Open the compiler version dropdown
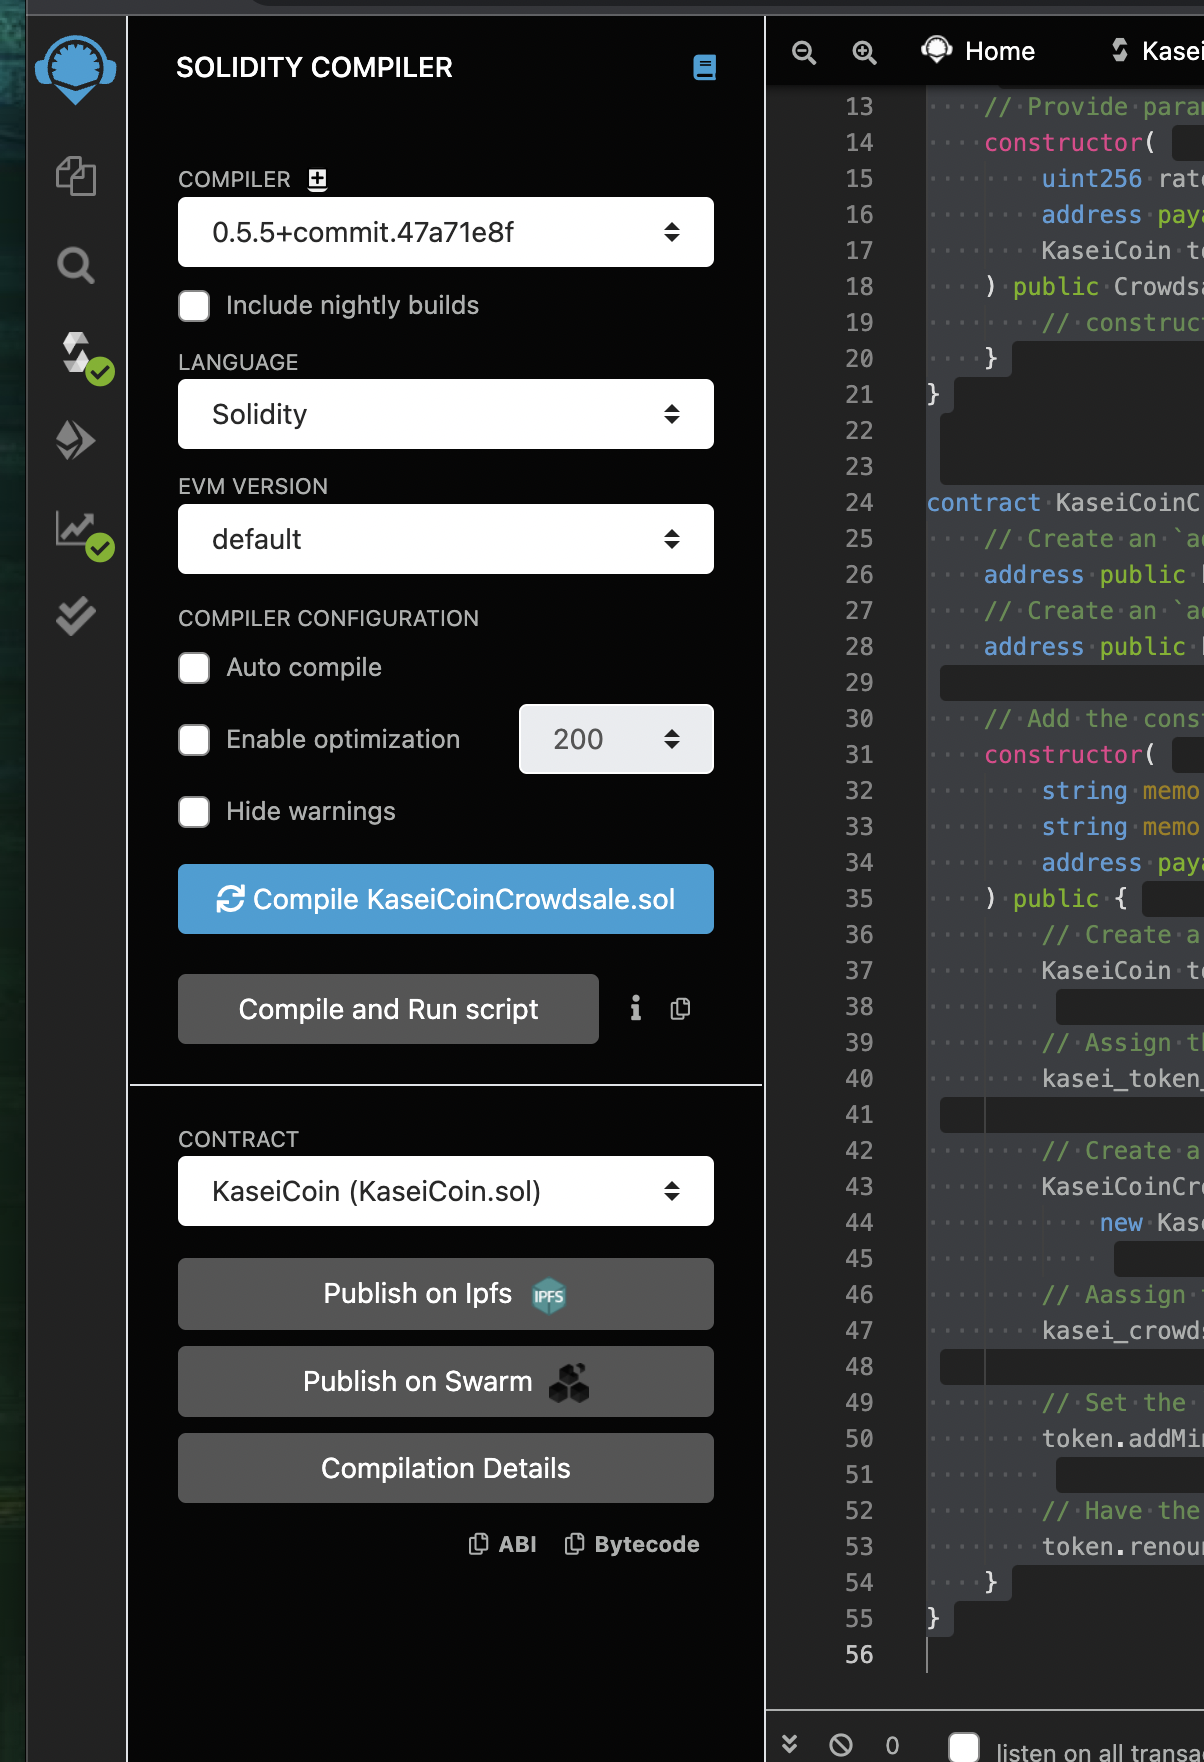The image size is (1204, 1762). [446, 232]
